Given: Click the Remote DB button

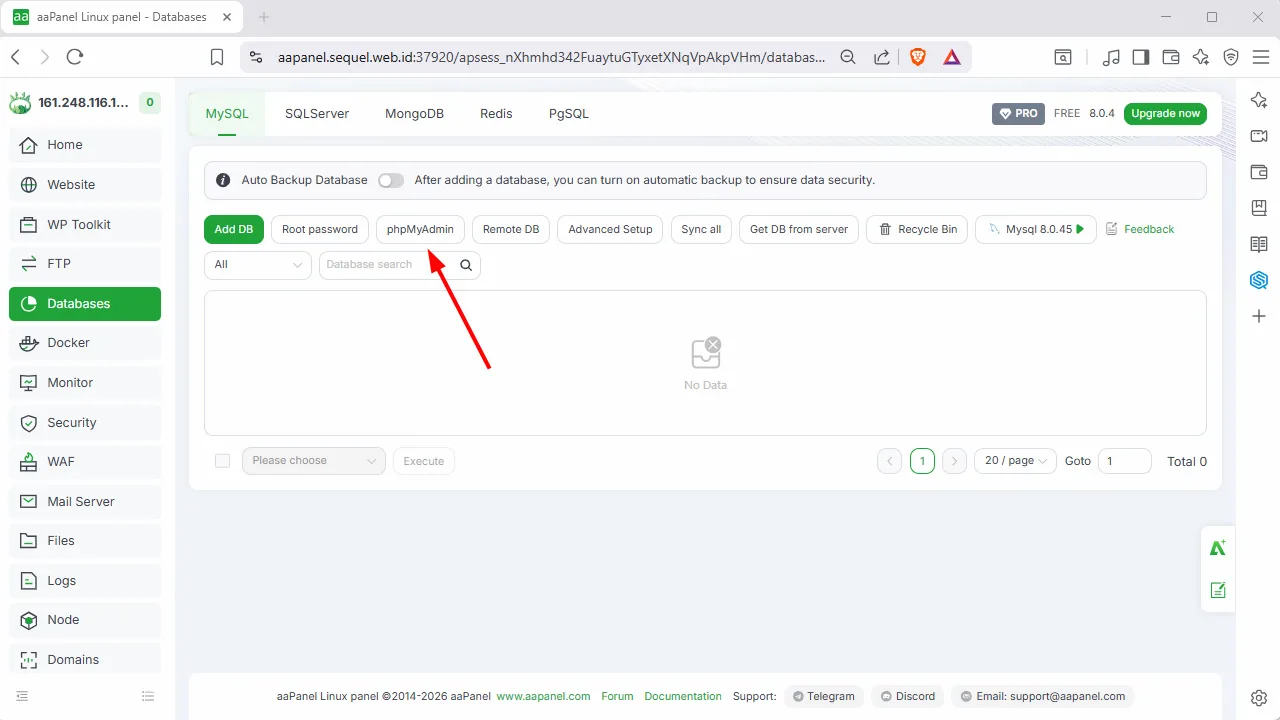Looking at the screenshot, I should click(x=511, y=229).
